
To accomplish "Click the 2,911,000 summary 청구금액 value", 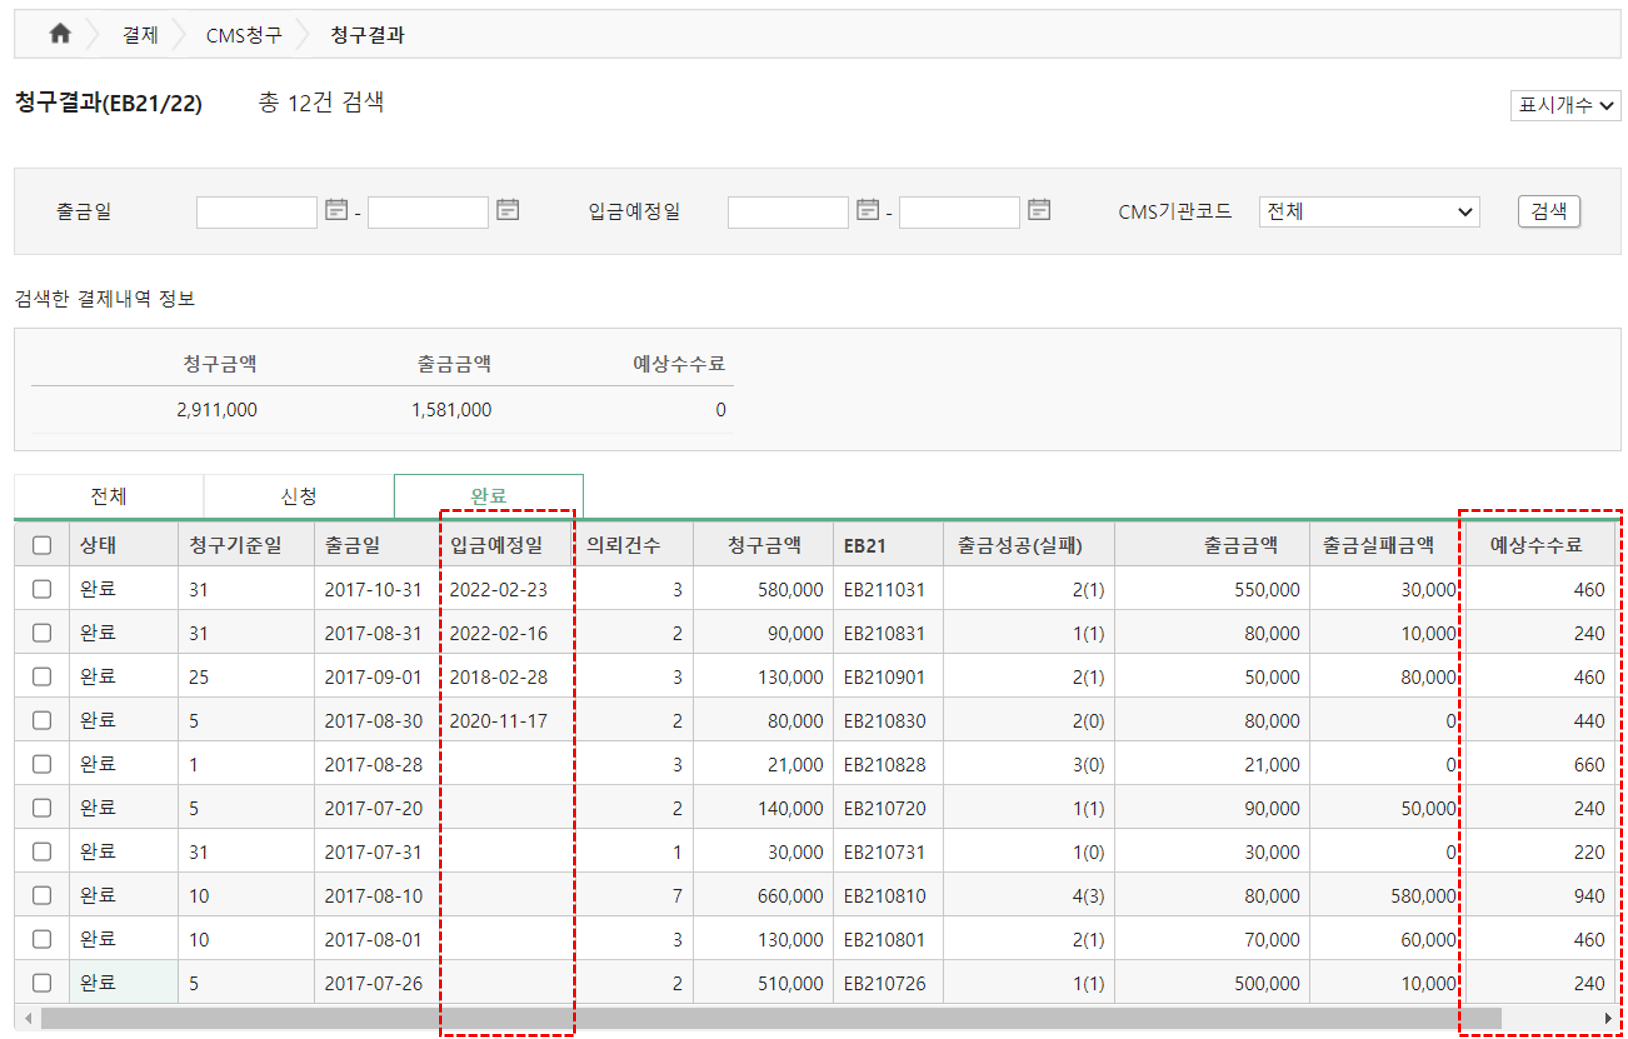I will tap(217, 409).
